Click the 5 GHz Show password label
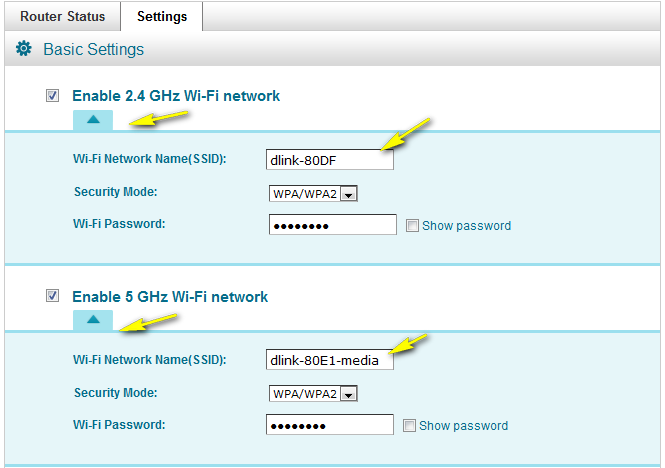The height and width of the screenshot is (468, 665). tap(463, 426)
